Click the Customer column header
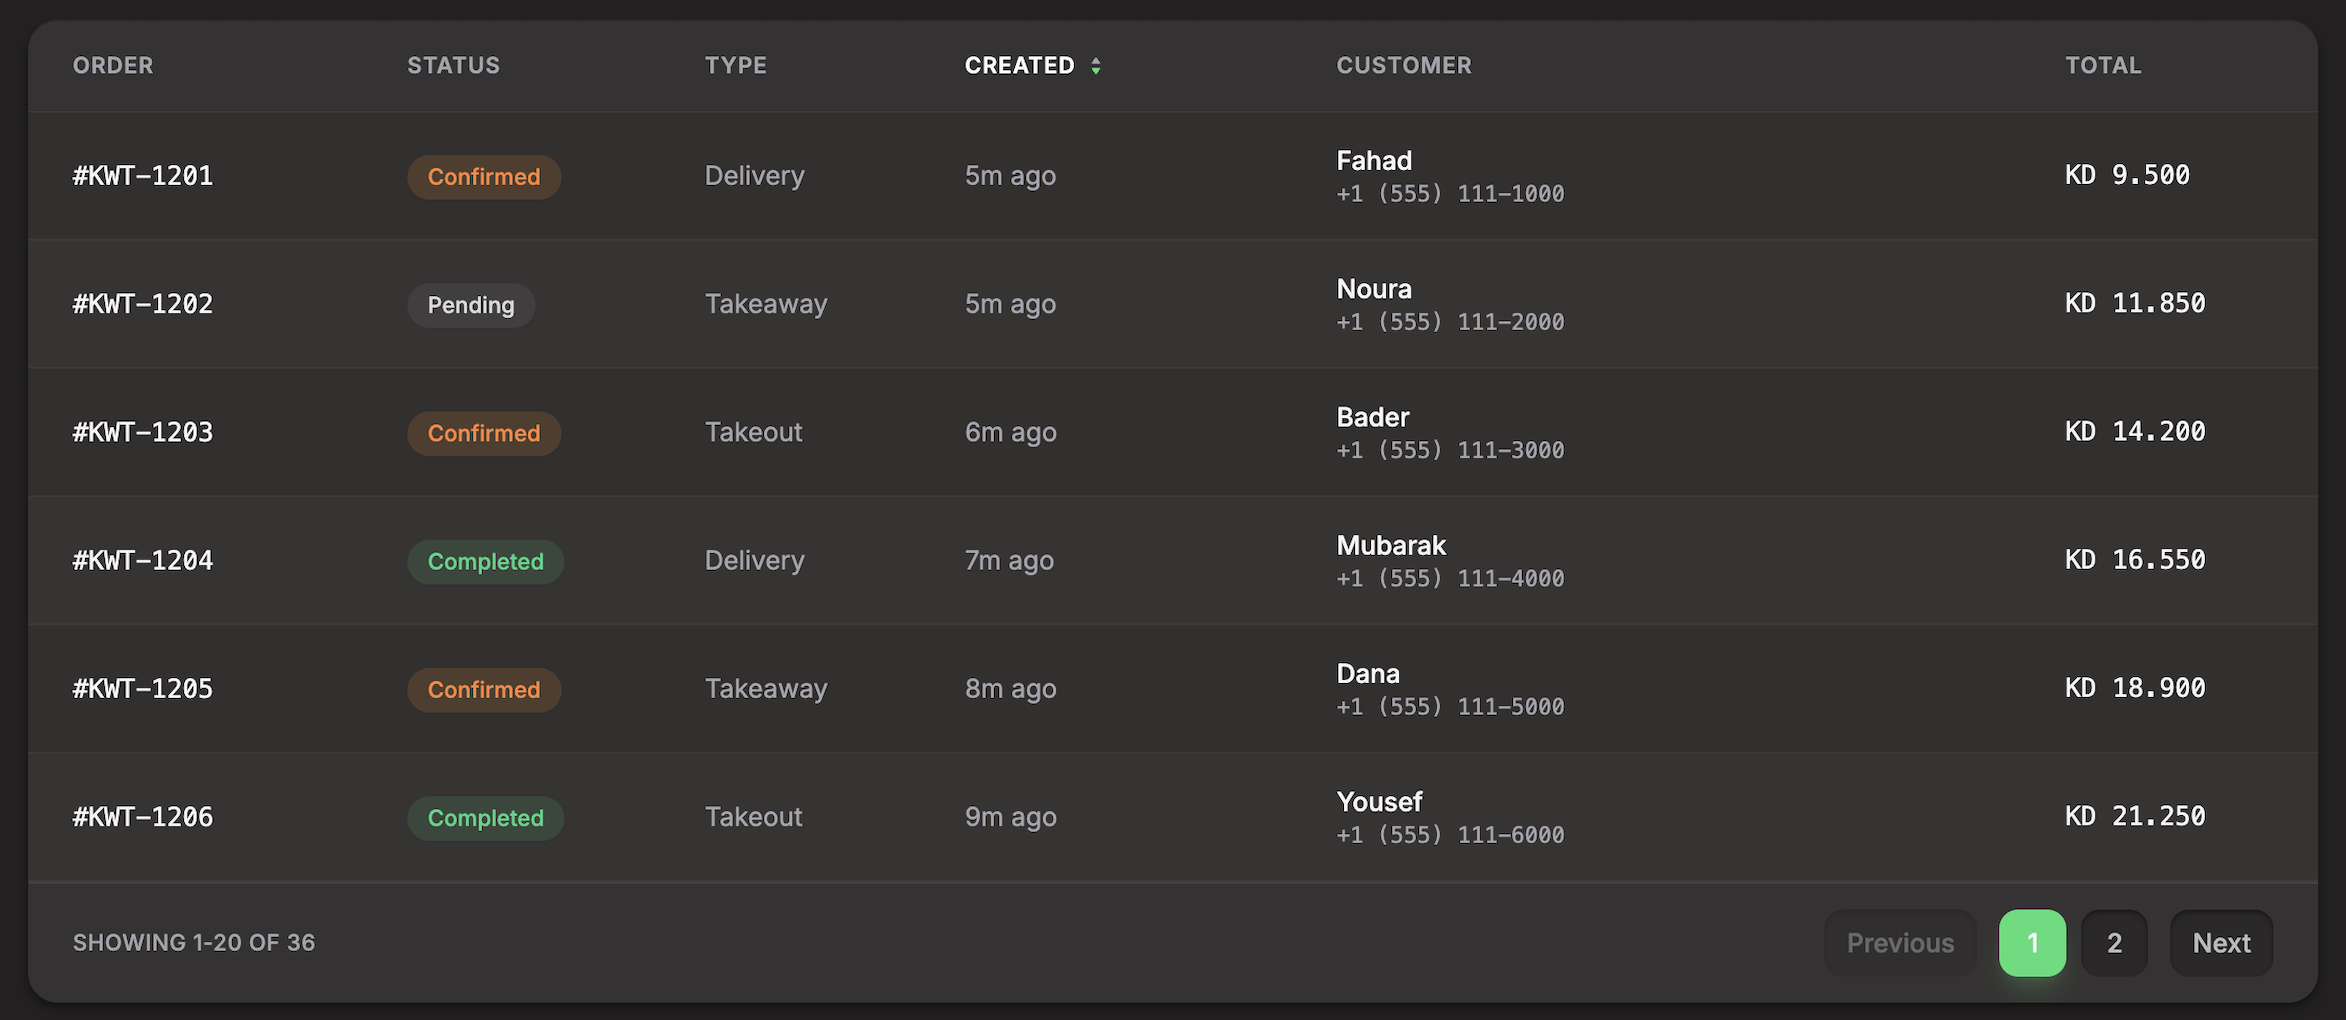This screenshot has height=1020, width=2346. click(1404, 66)
